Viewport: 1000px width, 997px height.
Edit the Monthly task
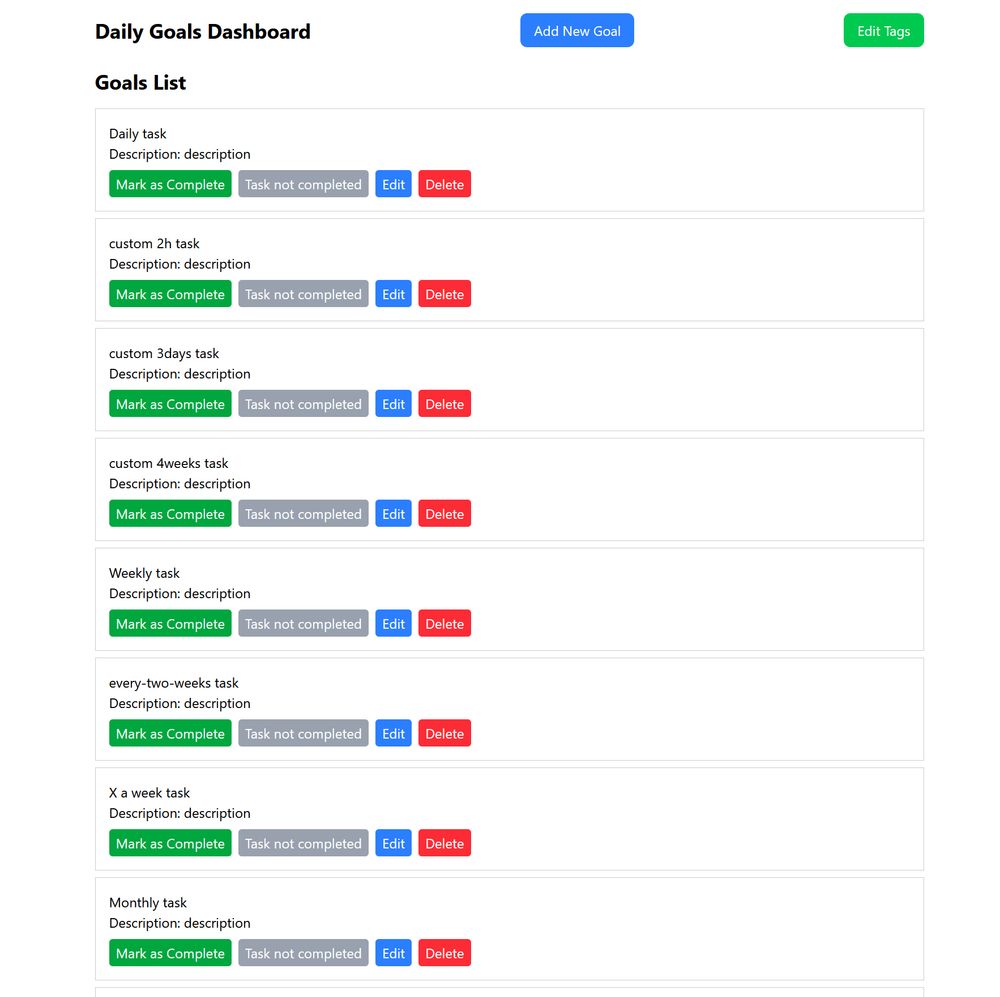(x=393, y=952)
